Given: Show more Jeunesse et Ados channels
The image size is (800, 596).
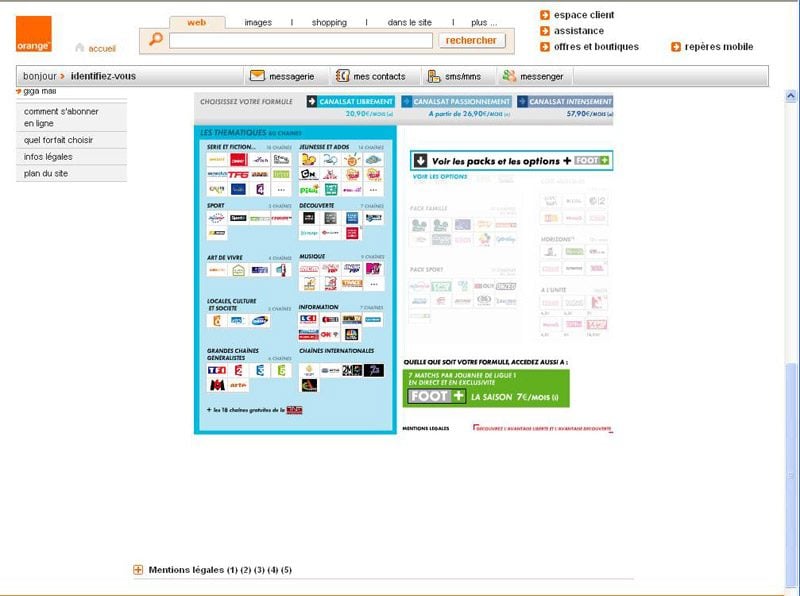Looking at the screenshot, I should click(374, 190).
